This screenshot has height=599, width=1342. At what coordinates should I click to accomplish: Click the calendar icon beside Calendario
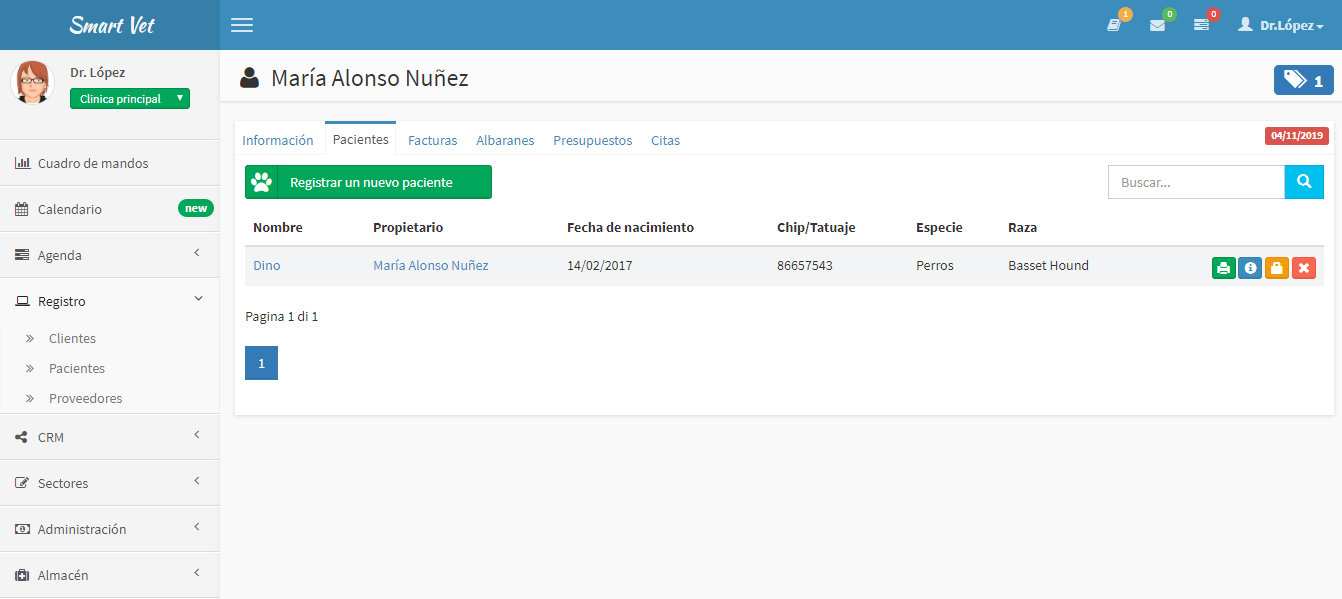(22, 209)
